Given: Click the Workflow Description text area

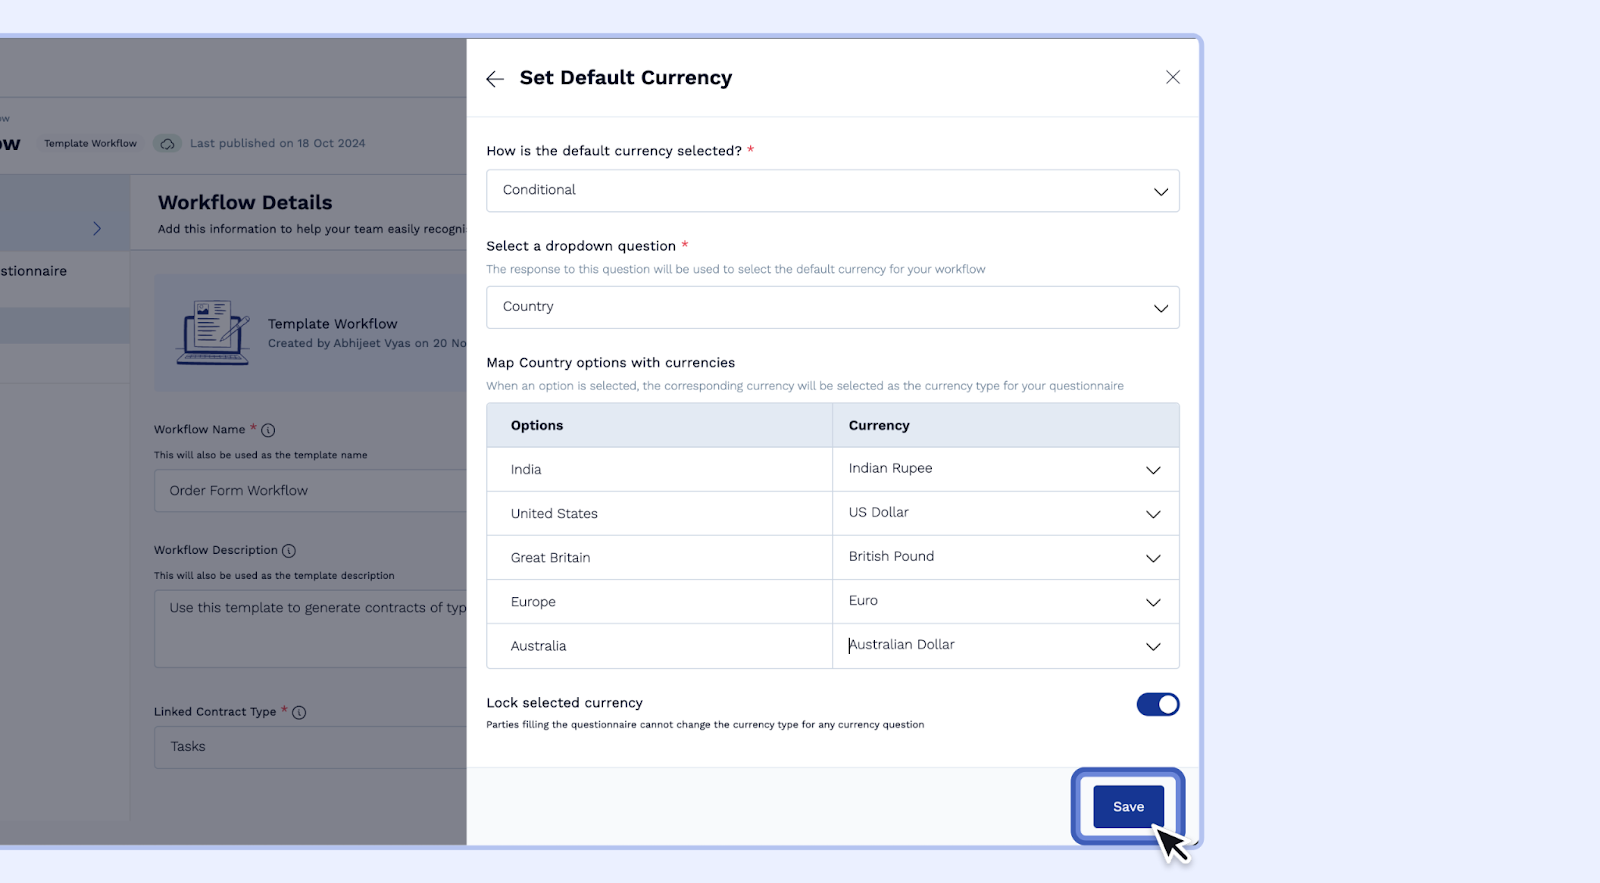Looking at the screenshot, I should (x=310, y=629).
